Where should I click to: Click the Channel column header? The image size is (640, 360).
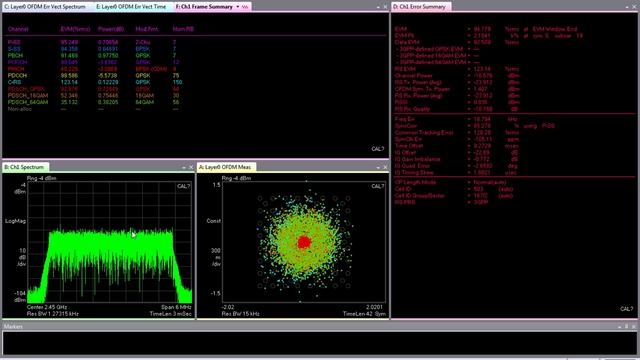[x=18, y=29]
